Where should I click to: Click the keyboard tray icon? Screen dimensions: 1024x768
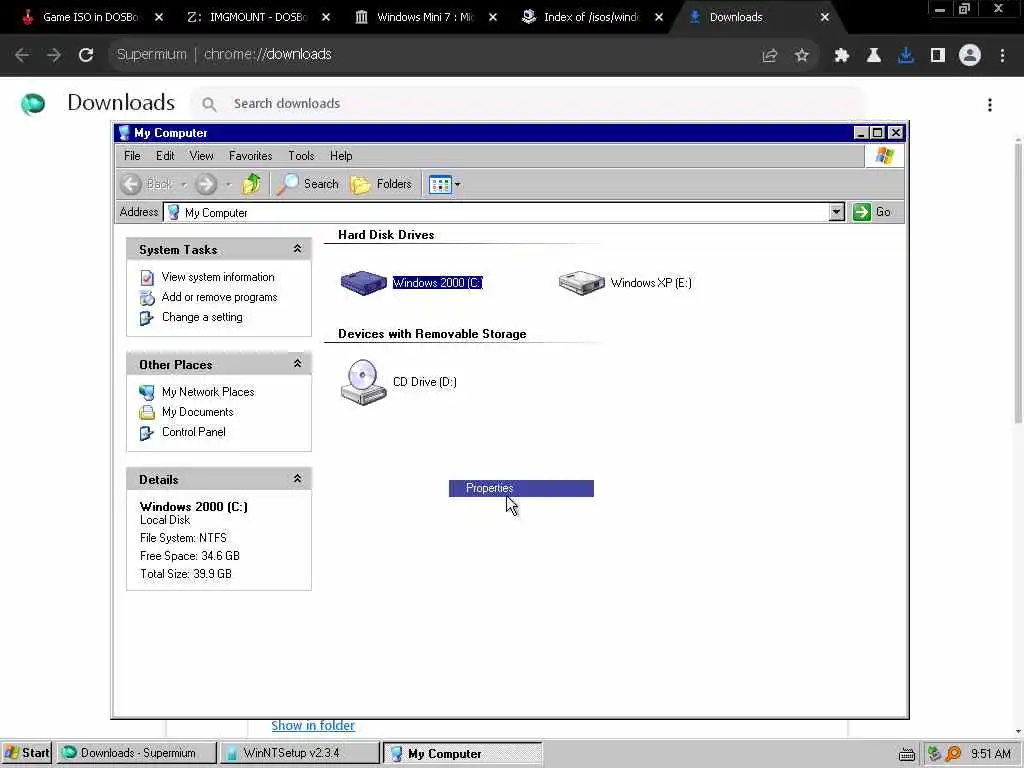point(906,754)
